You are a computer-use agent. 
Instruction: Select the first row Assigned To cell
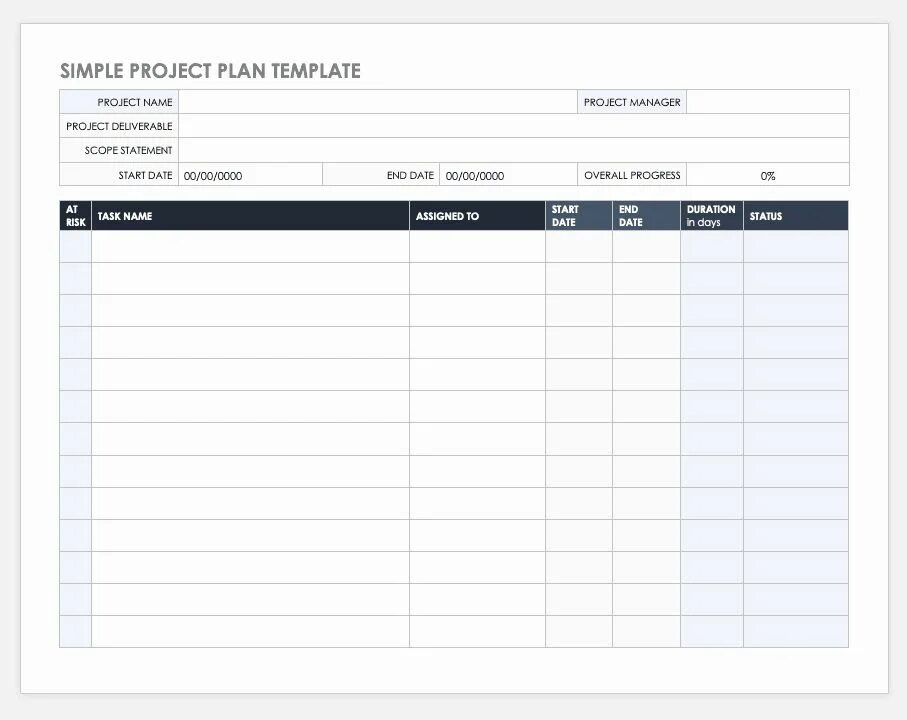tap(477, 246)
